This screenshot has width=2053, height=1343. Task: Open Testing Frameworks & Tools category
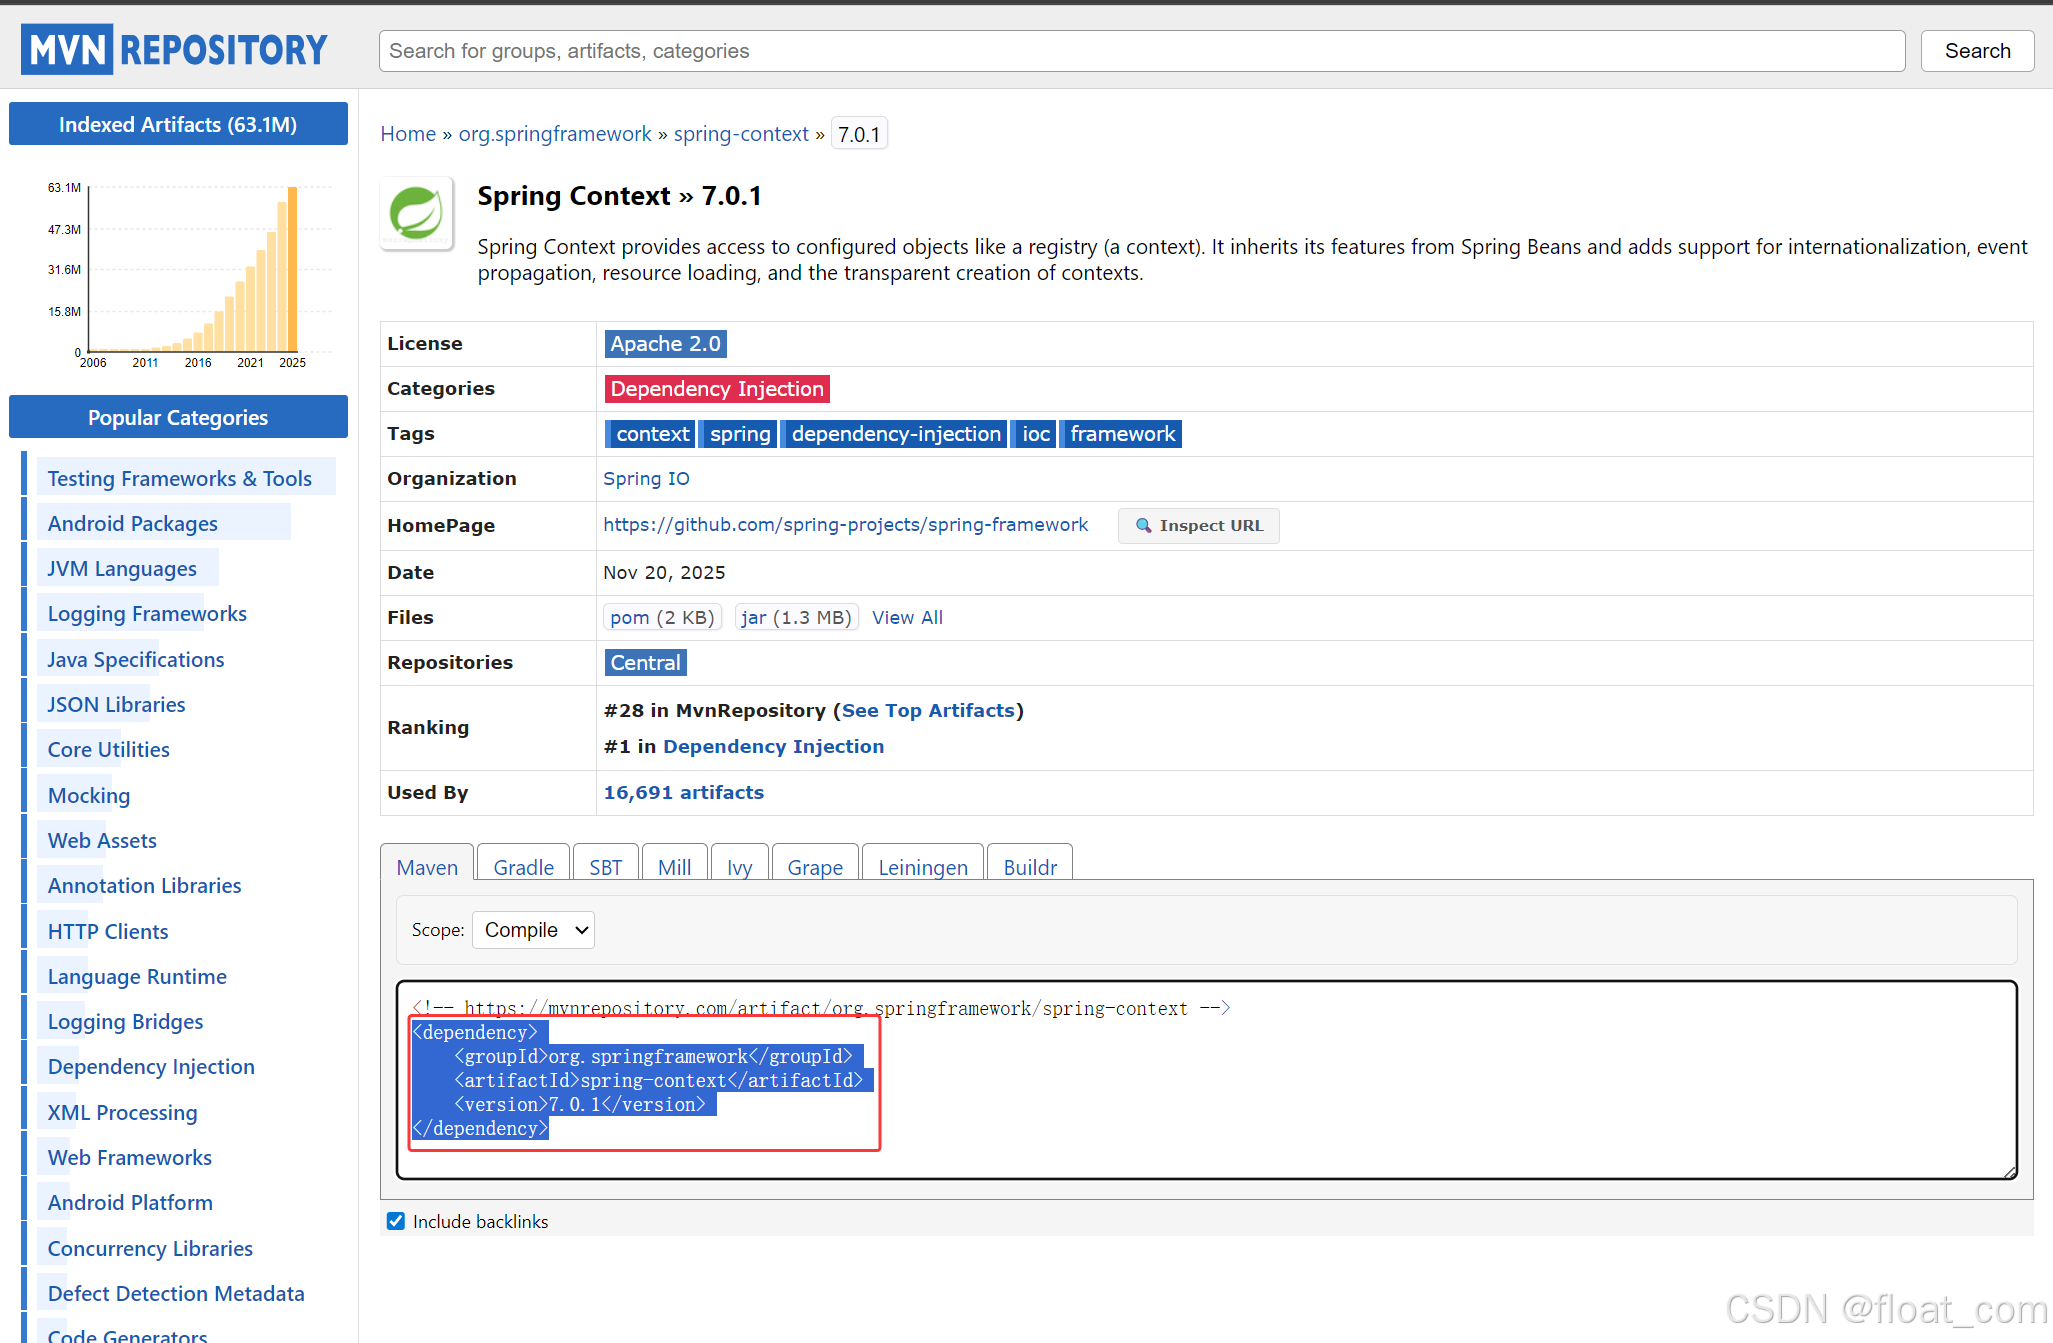179,478
